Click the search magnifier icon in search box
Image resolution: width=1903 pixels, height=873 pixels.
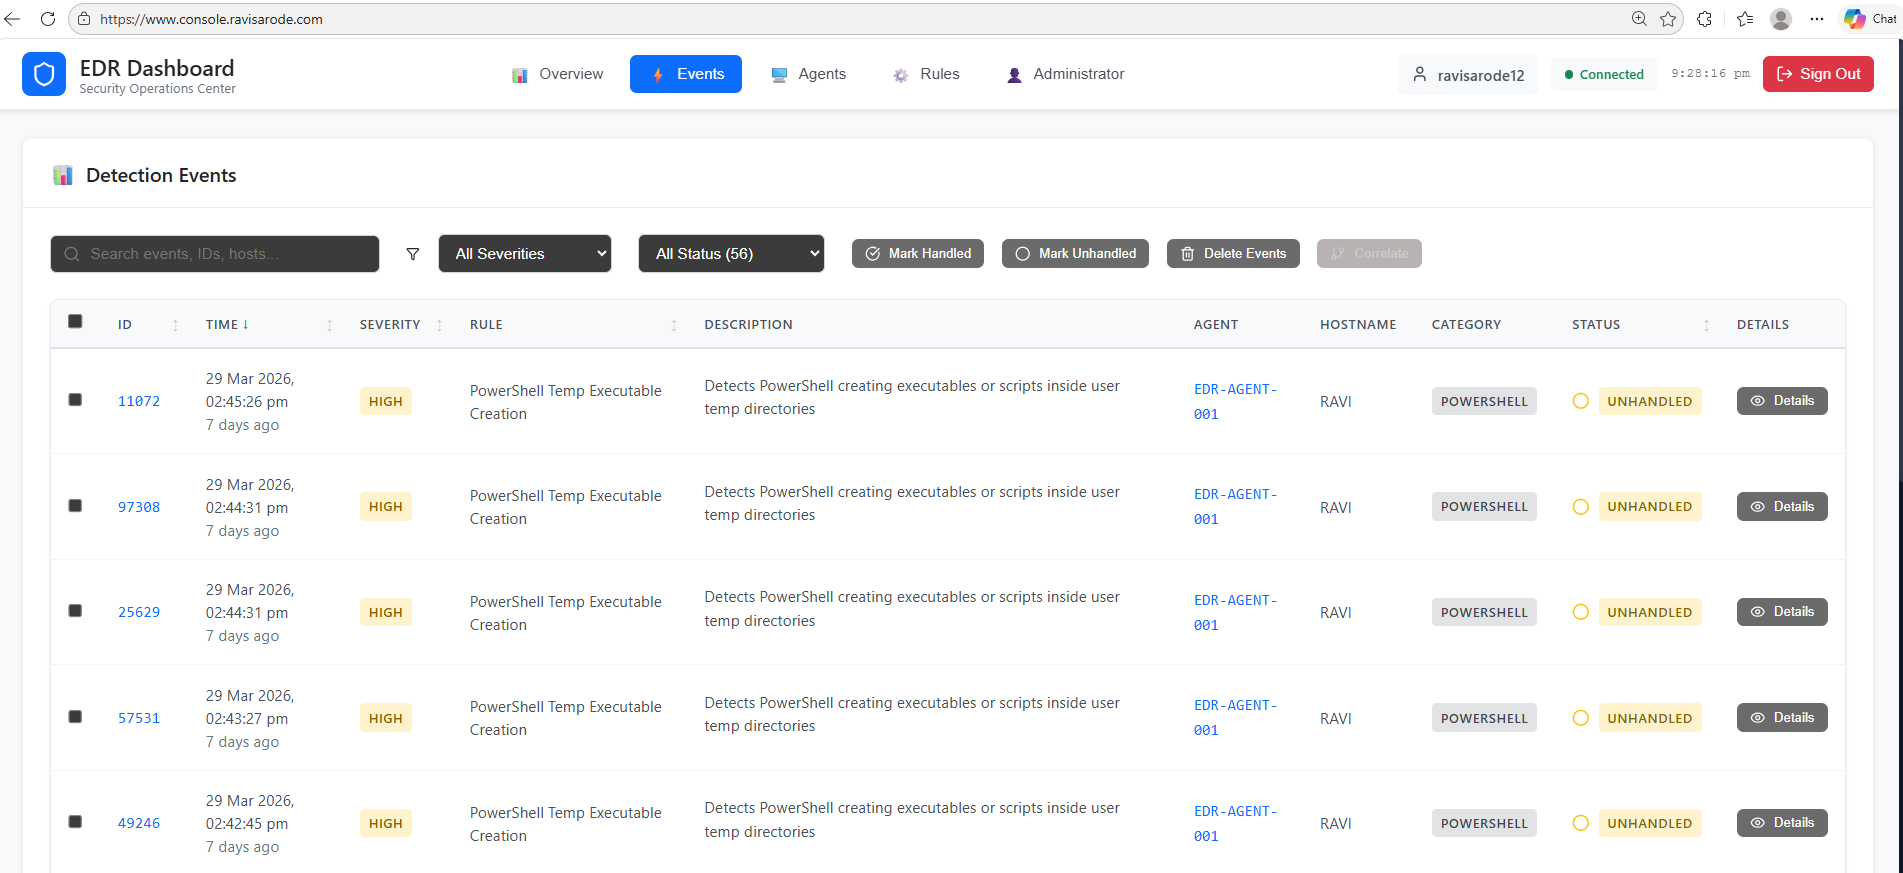72,254
